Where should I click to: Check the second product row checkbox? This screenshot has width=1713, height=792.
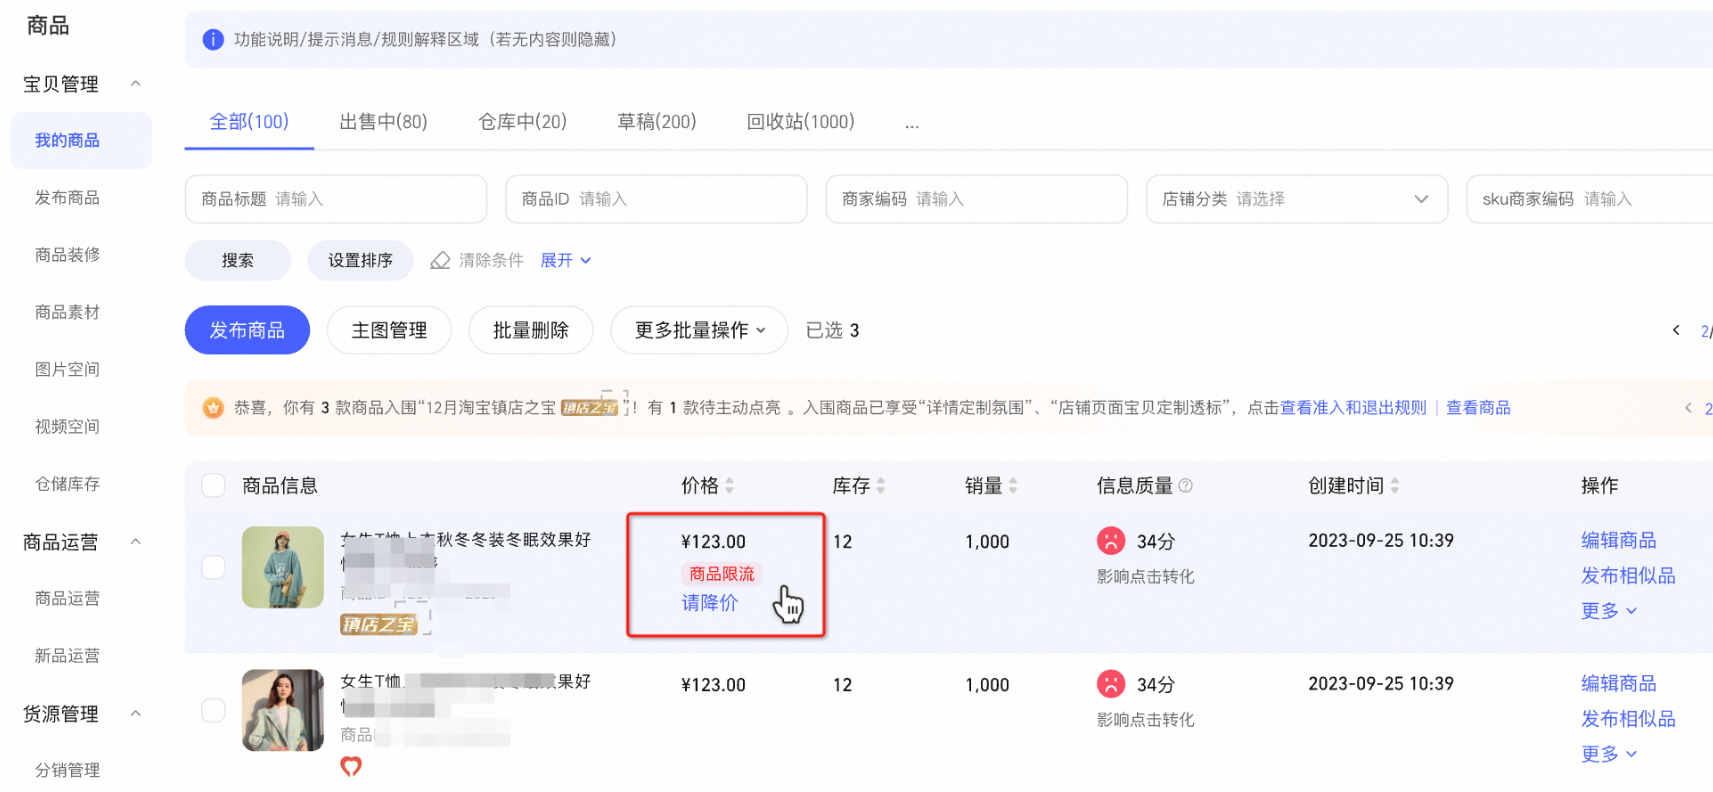point(213,710)
